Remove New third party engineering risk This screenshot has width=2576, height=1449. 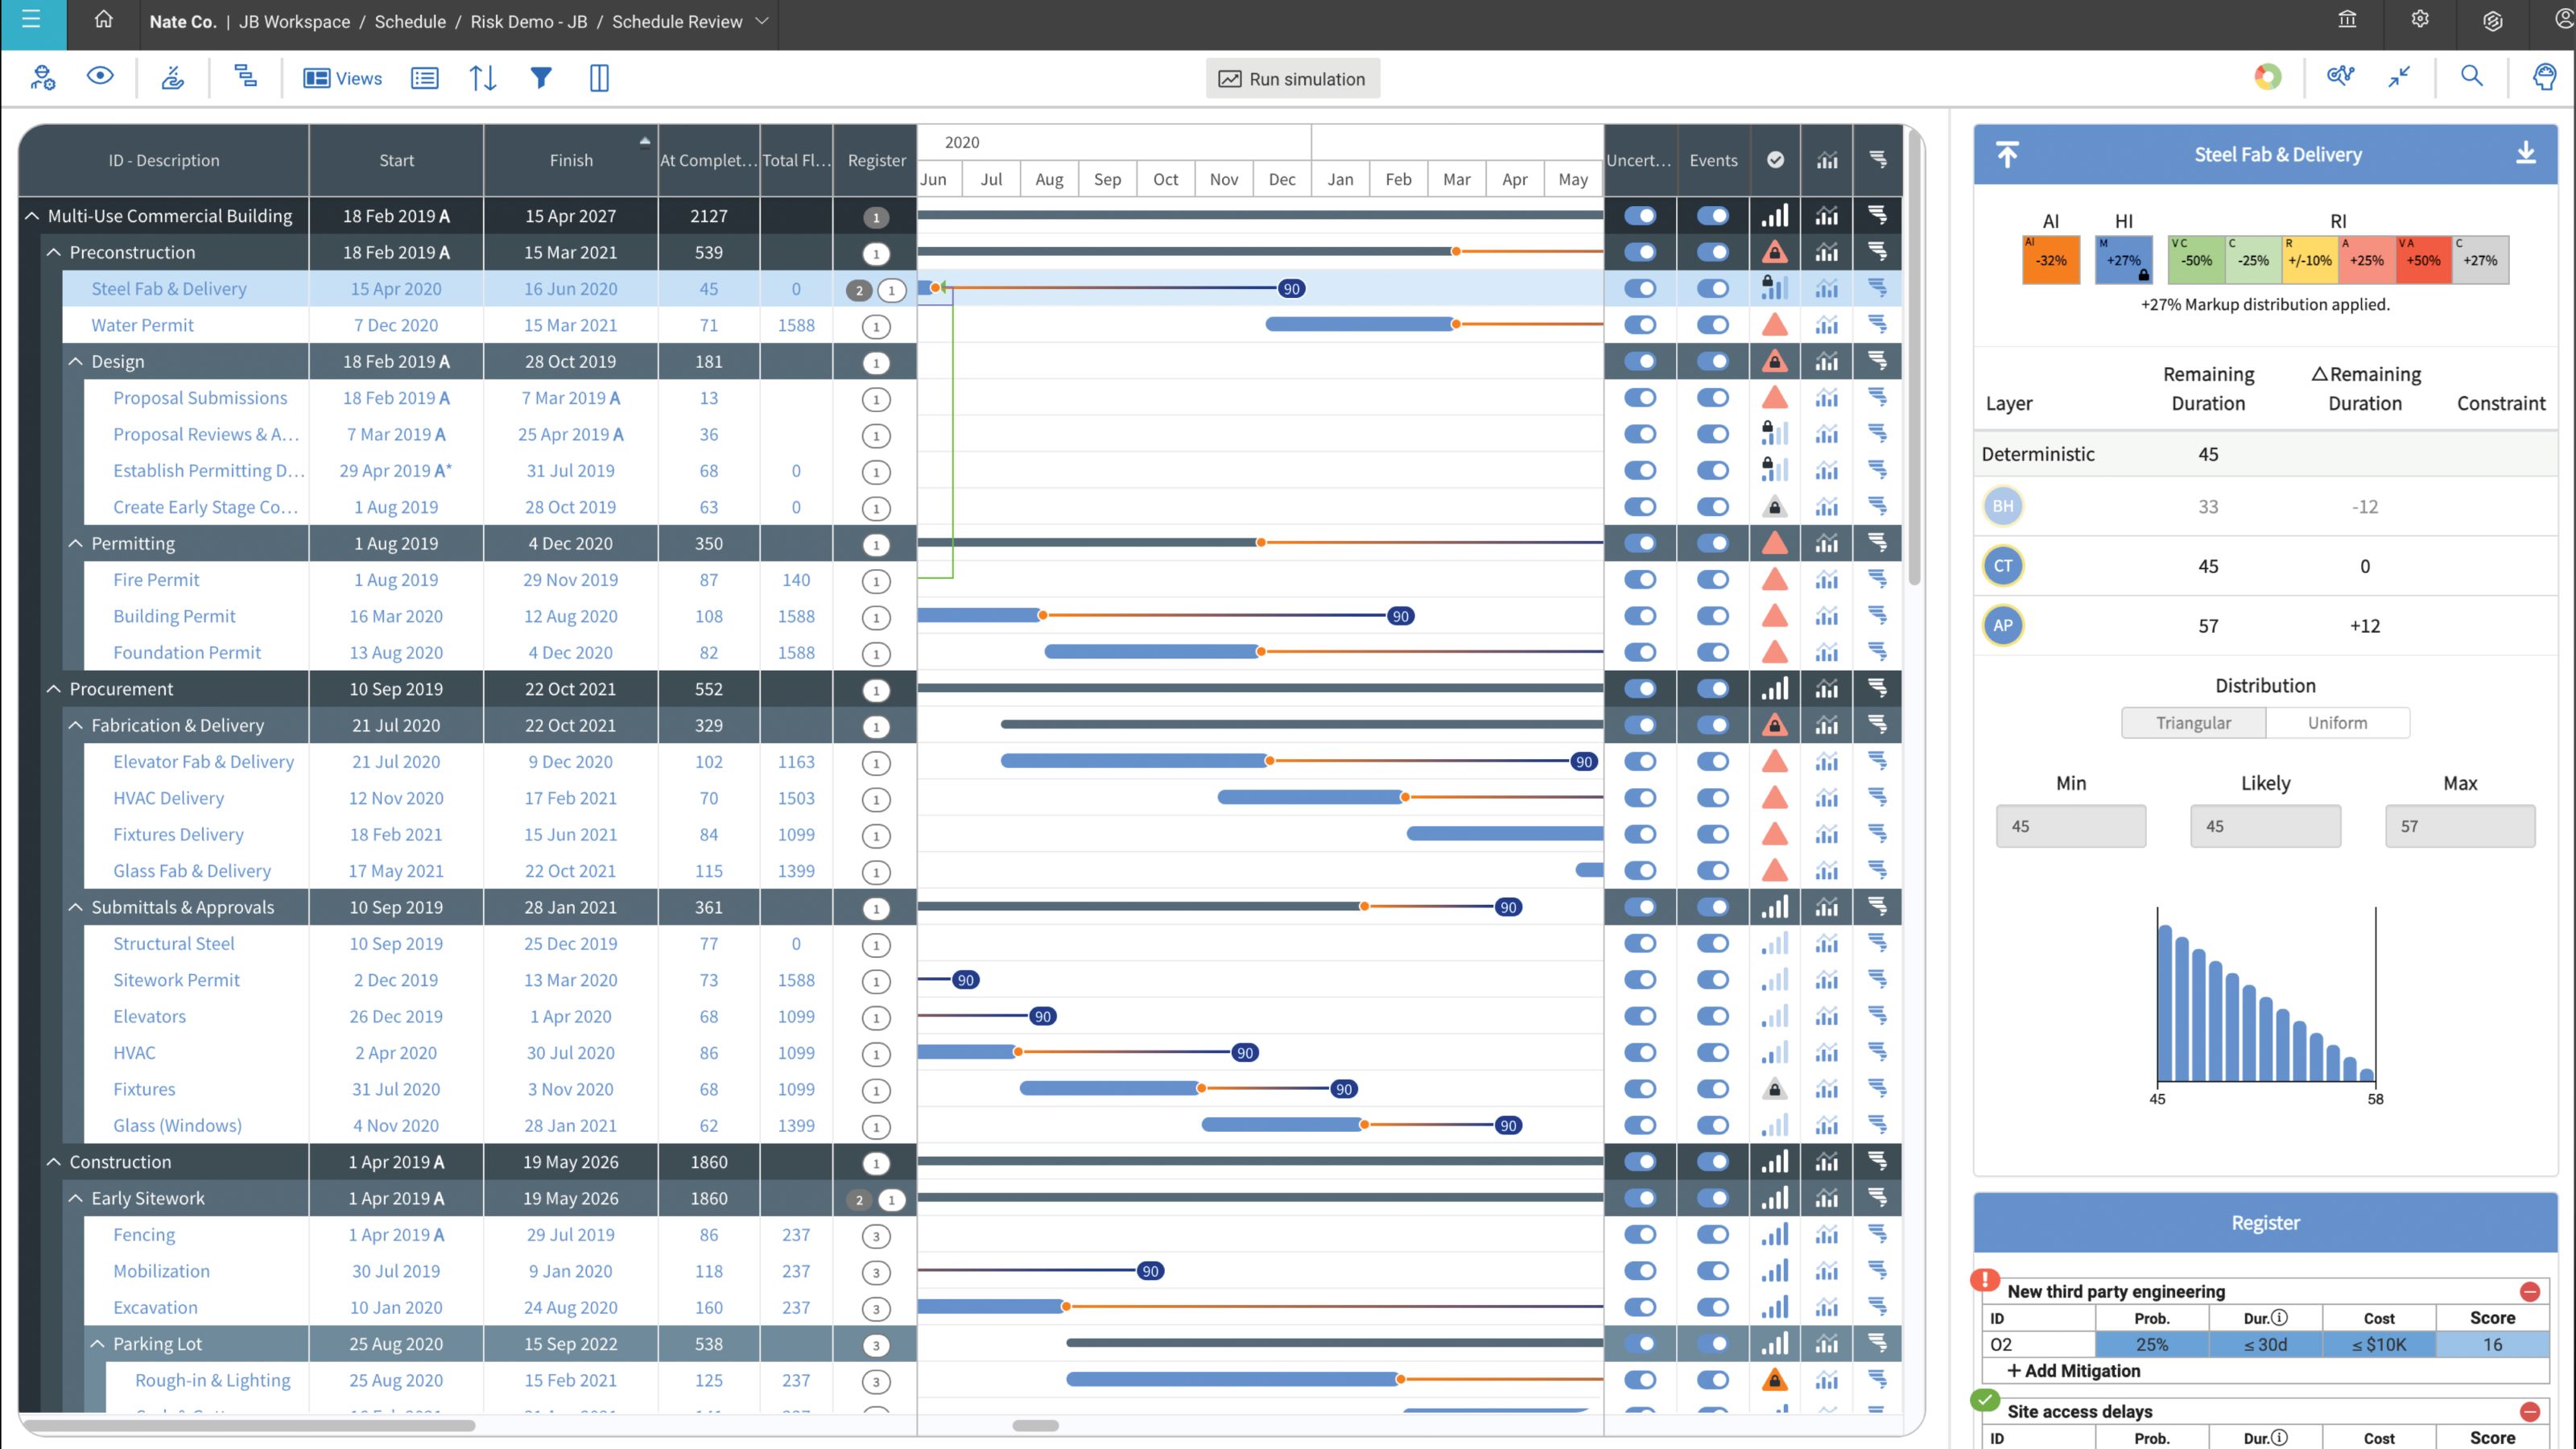(x=2530, y=1291)
